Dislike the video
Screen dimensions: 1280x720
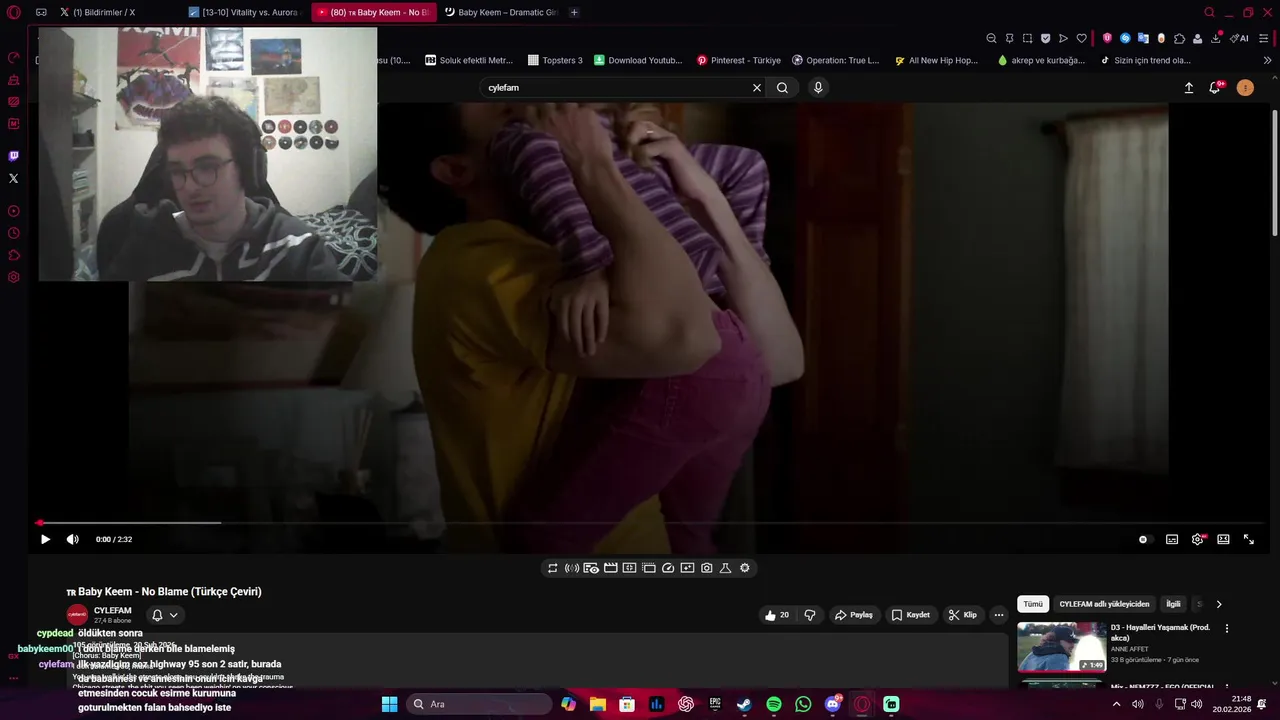810,615
